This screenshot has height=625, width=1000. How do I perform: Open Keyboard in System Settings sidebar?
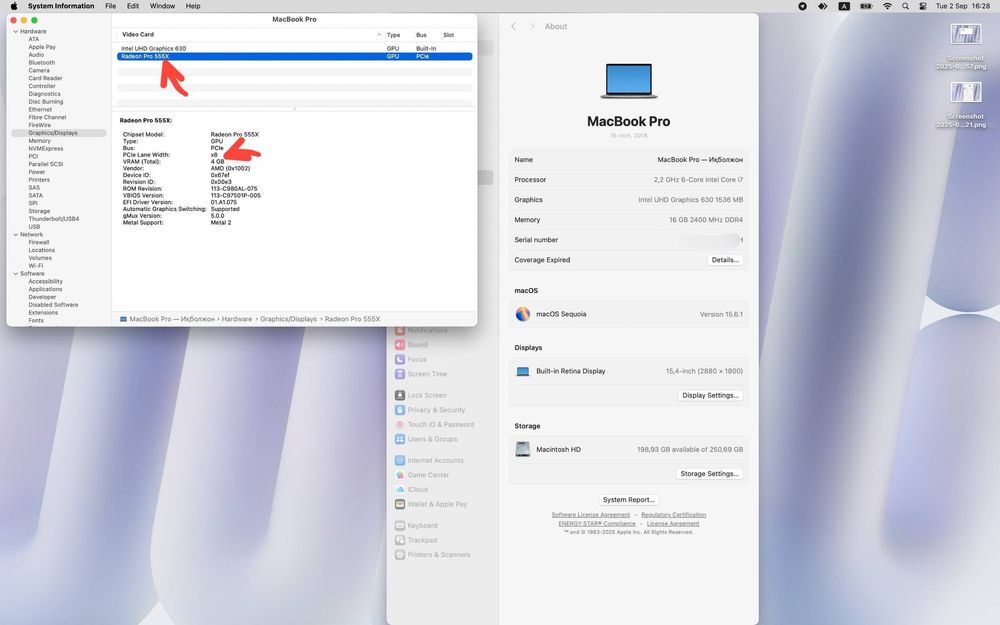pyautogui.click(x=416, y=526)
